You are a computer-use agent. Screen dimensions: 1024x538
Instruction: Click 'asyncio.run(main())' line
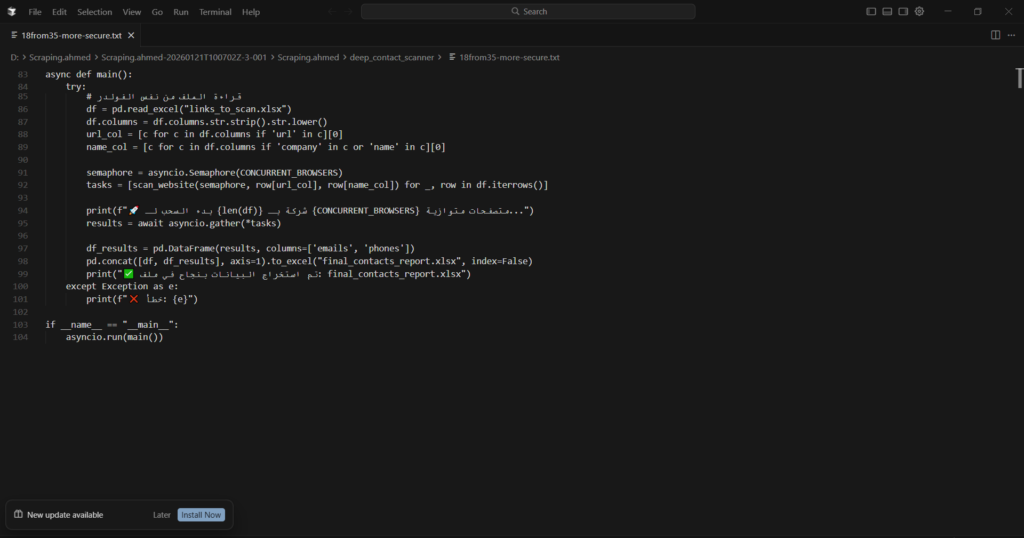tap(114, 338)
